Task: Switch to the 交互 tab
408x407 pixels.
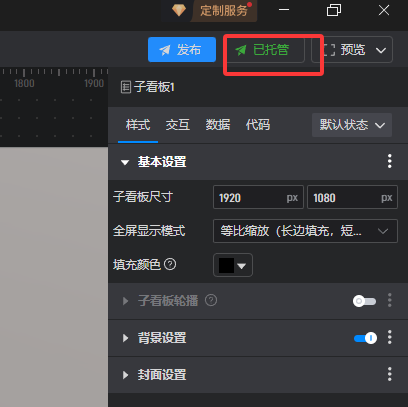Action: (178, 125)
